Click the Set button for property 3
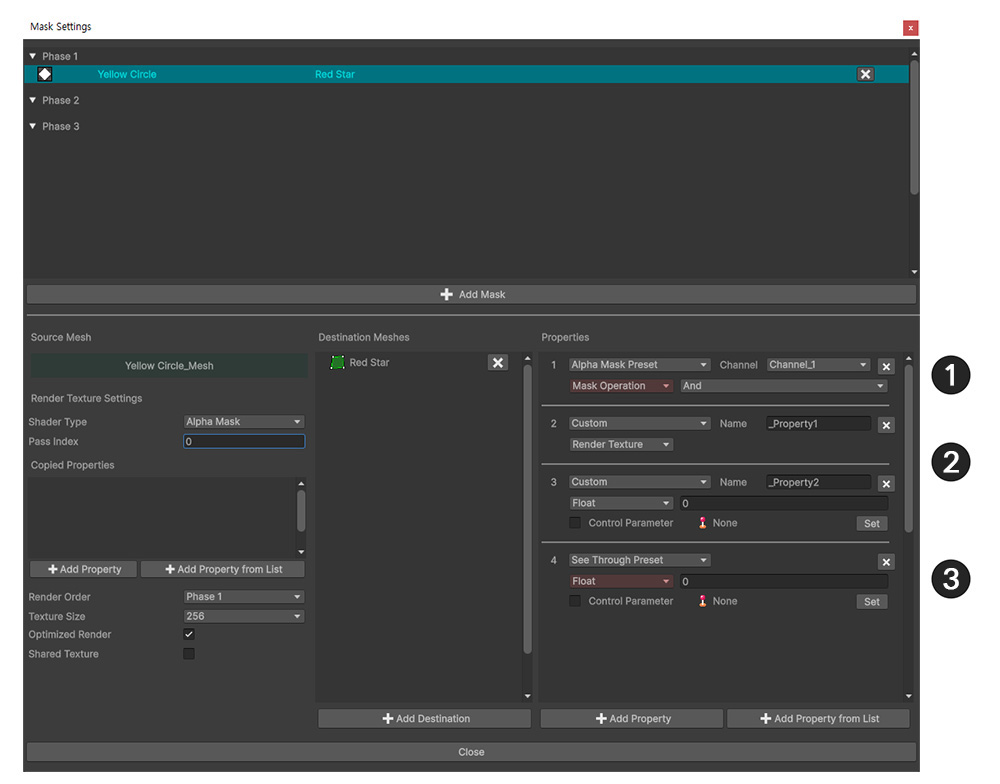Image resolution: width=1000 pixels, height=784 pixels. [871, 523]
